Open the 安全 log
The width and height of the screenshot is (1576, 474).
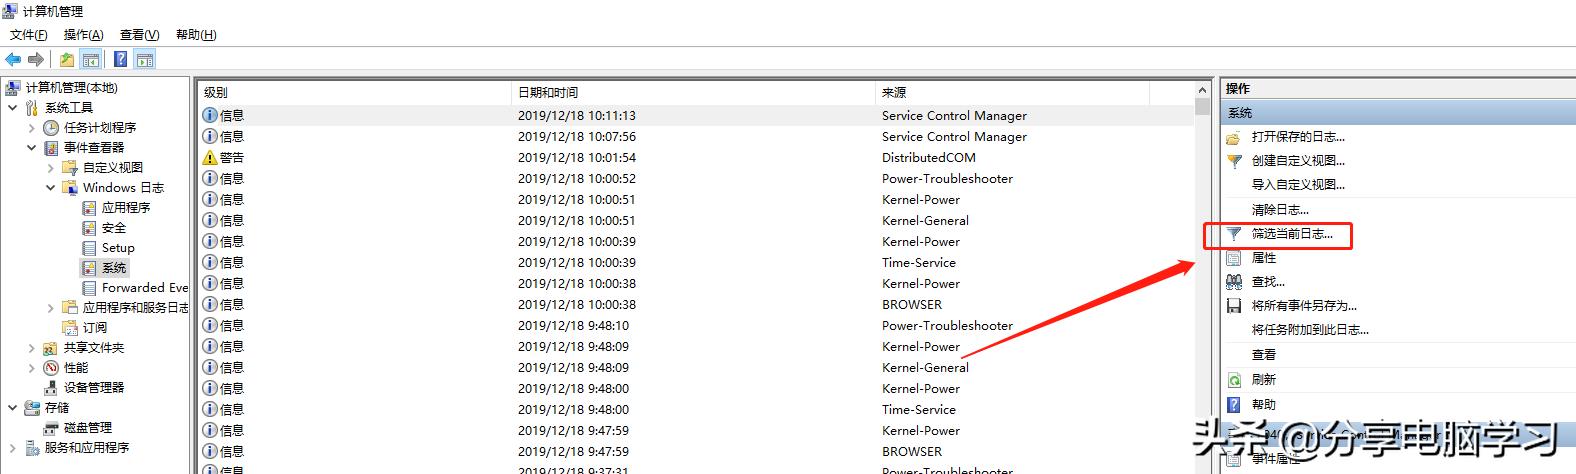(114, 228)
